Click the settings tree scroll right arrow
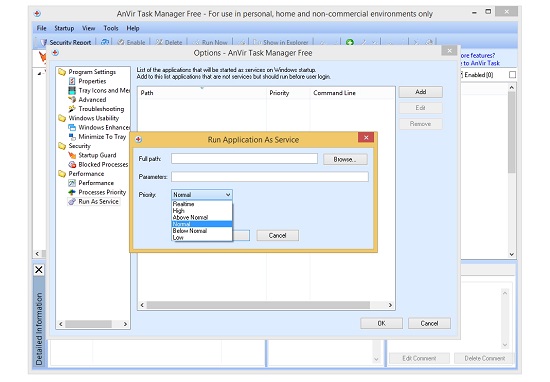550x382 pixels. click(125, 324)
